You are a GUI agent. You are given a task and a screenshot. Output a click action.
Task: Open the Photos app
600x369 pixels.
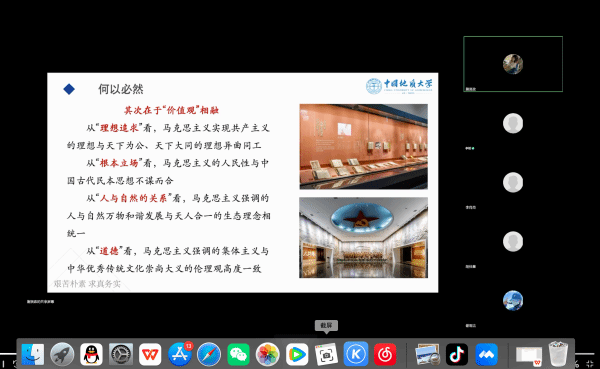(268, 354)
